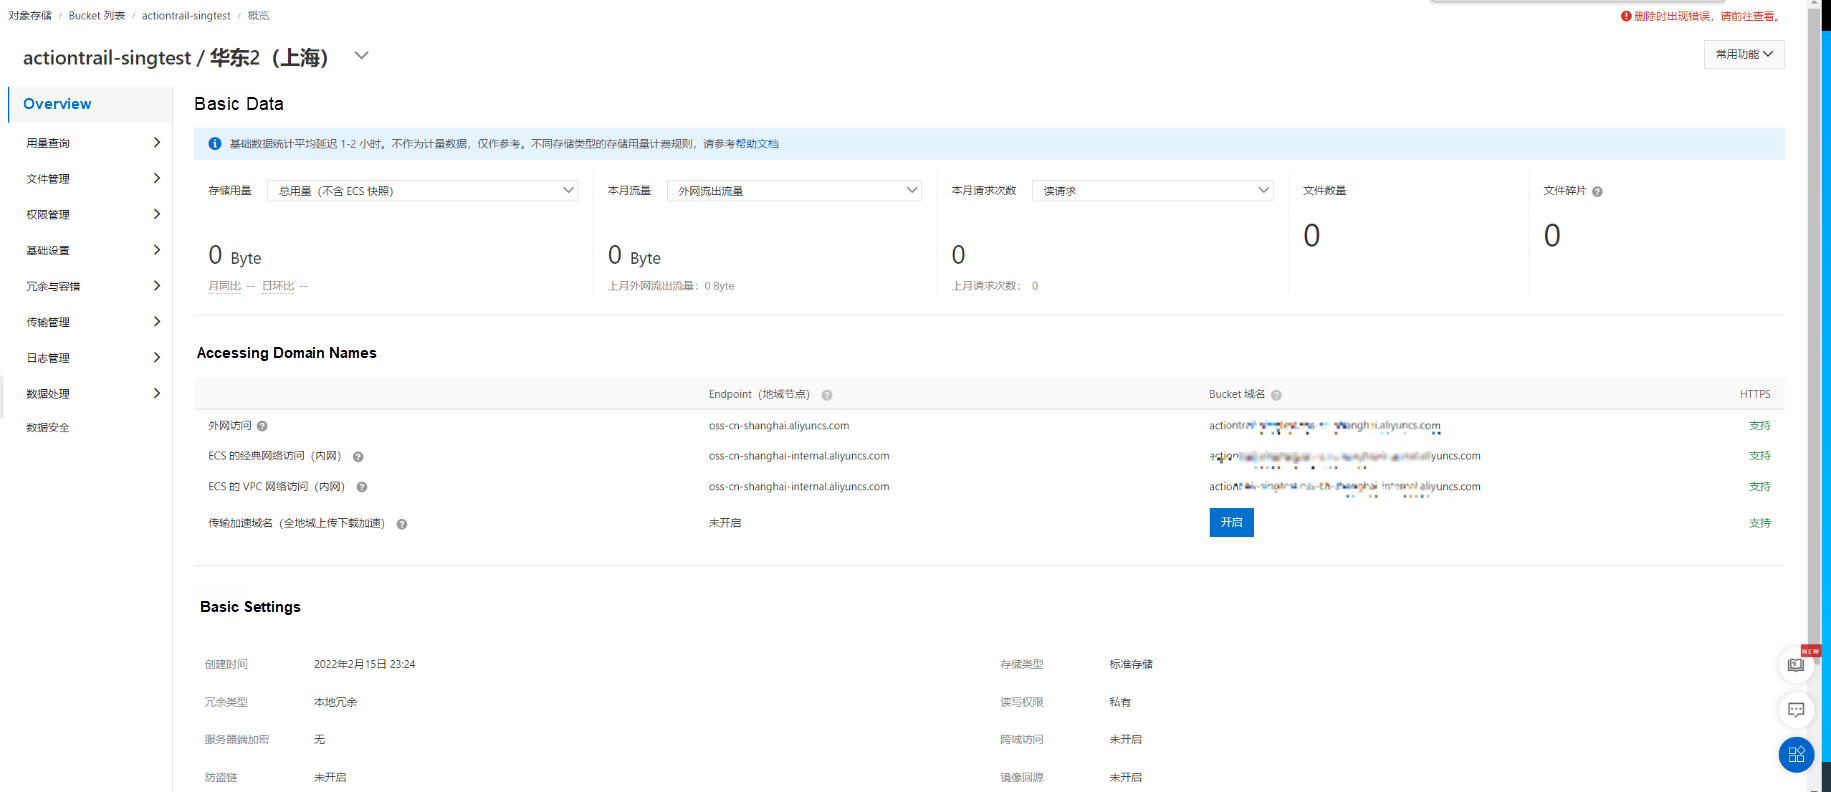Click the 防盗链 未开启 value
Image resolution: width=1831 pixels, height=792 pixels.
click(330, 777)
